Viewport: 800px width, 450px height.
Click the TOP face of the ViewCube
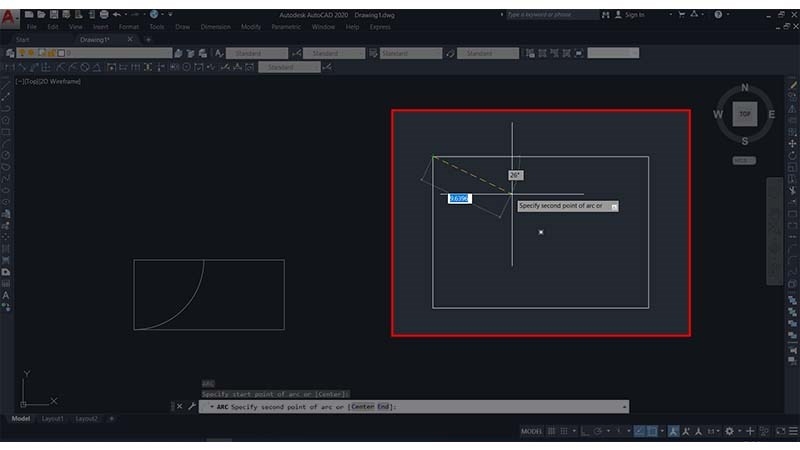point(745,114)
